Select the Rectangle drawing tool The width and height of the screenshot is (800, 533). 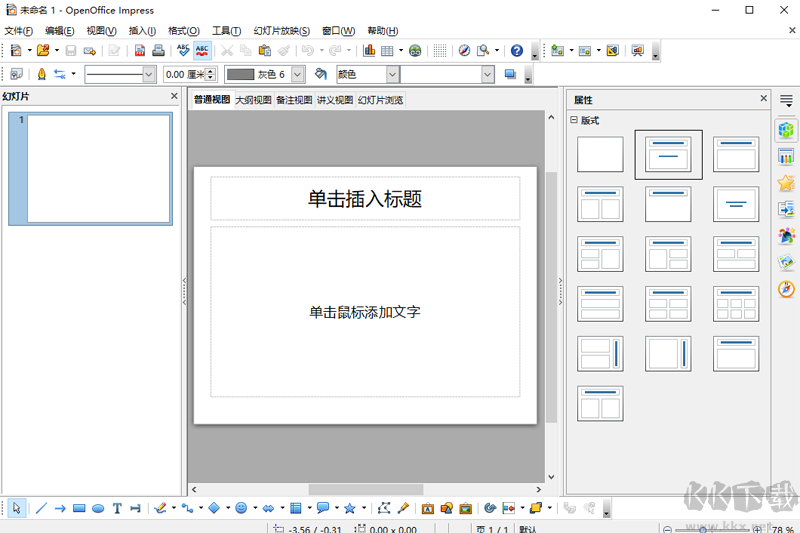(79, 508)
